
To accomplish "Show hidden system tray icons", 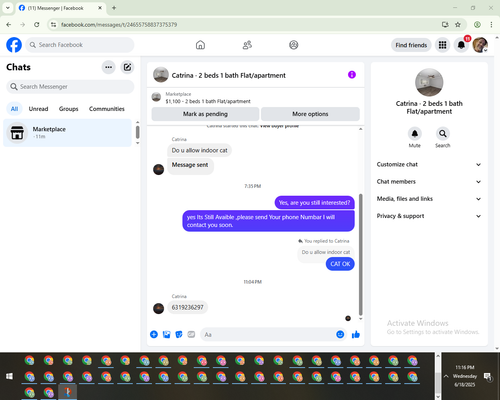I will point(446,376).
